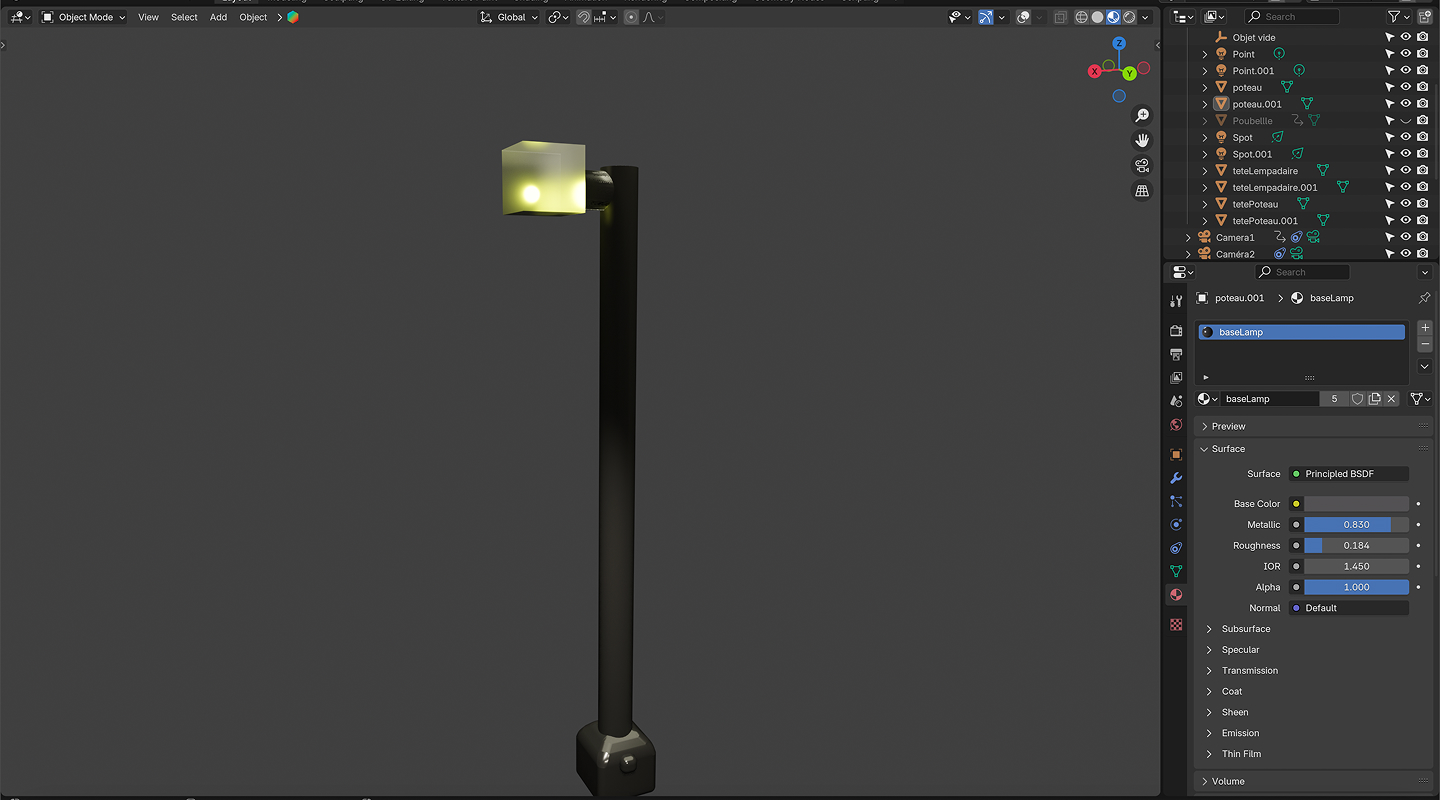Expand the Emission panel
The height and width of the screenshot is (800, 1440).
(x=1240, y=733)
